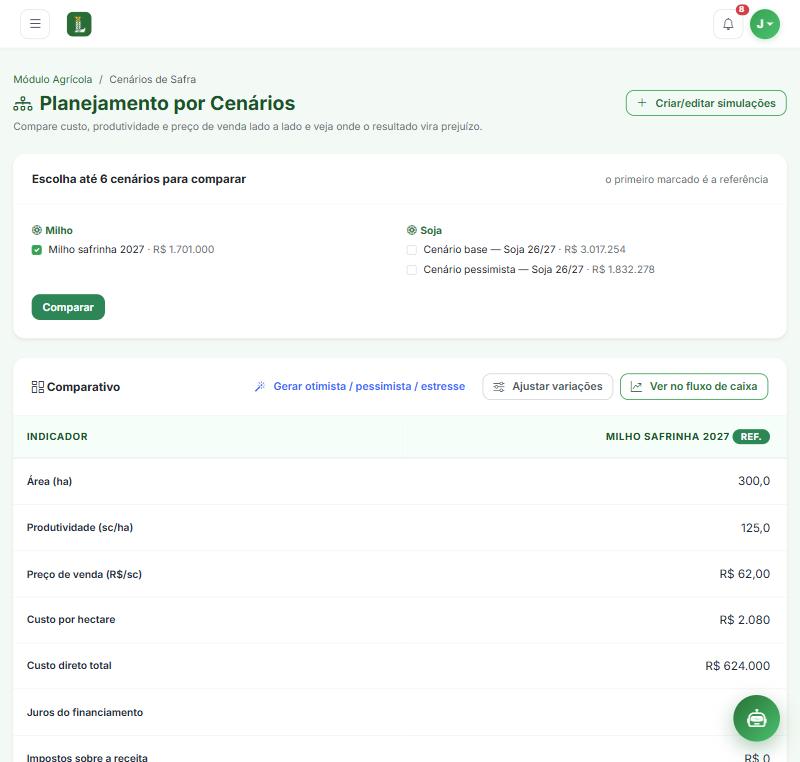The height and width of the screenshot is (762, 800).
Task: Click the R$ 62,00 price value
Action: click(x=744, y=574)
